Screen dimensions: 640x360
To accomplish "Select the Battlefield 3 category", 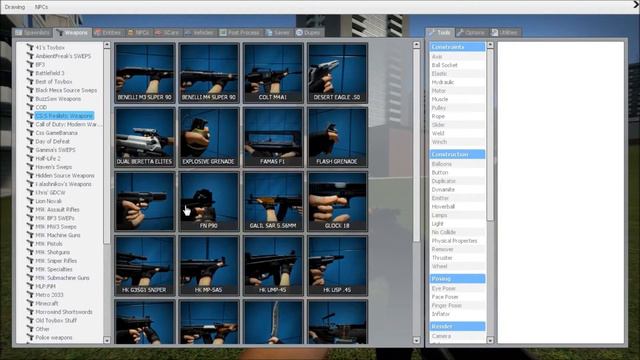I will [50, 73].
